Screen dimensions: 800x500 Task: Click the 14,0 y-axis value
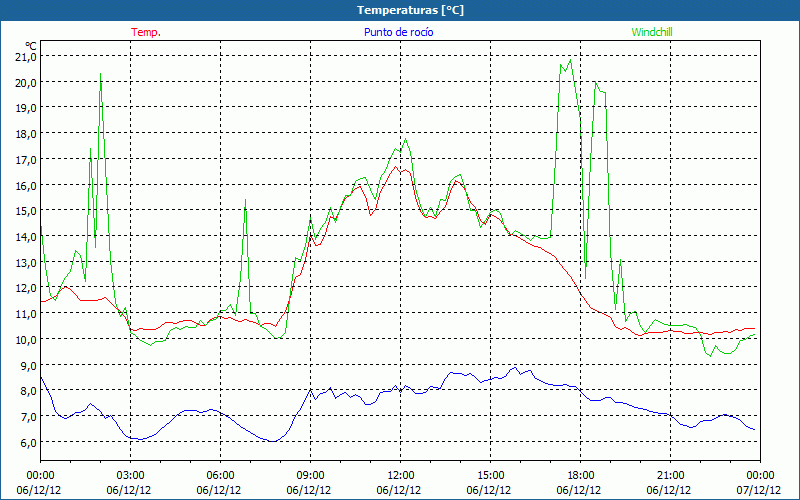[26, 236]
